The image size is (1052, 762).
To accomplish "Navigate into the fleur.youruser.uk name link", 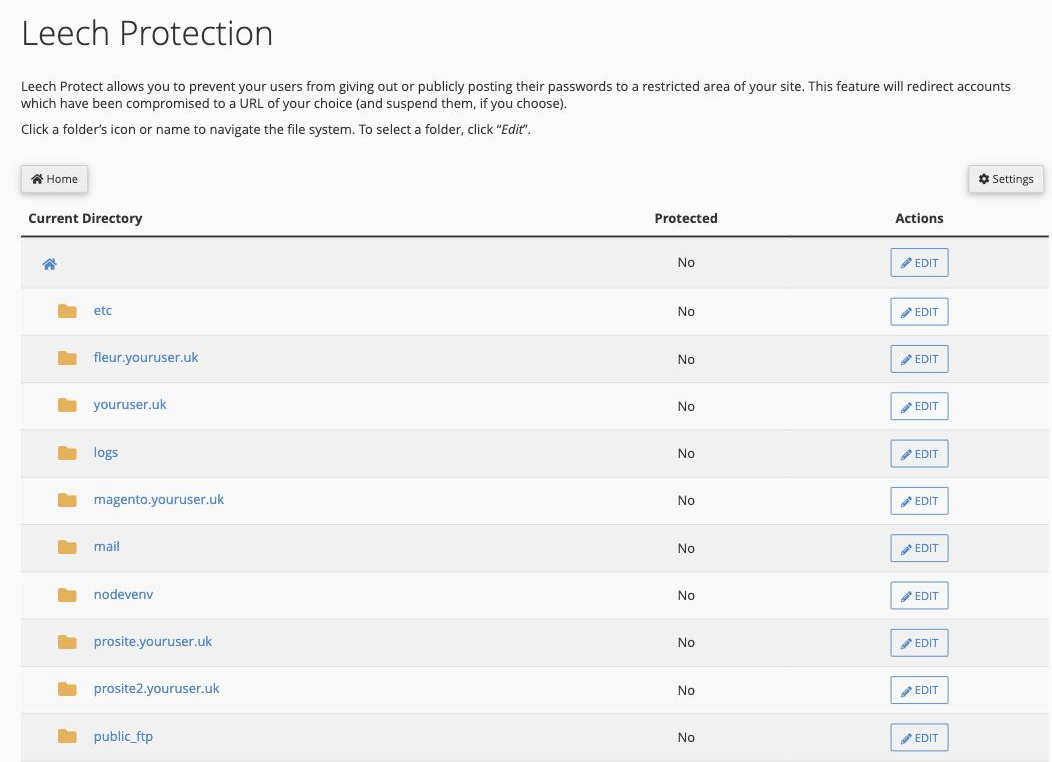I will tap(146, 358).
